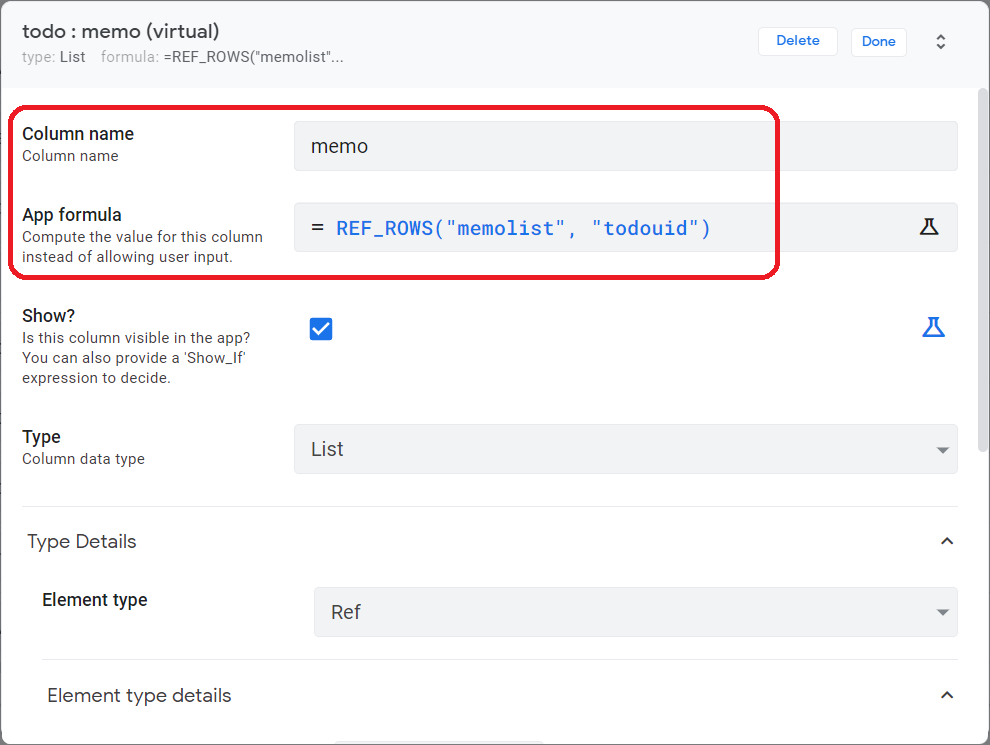The image size is (990, 745).
Task: Click the Type Details section heading
Action: [82, 541]
